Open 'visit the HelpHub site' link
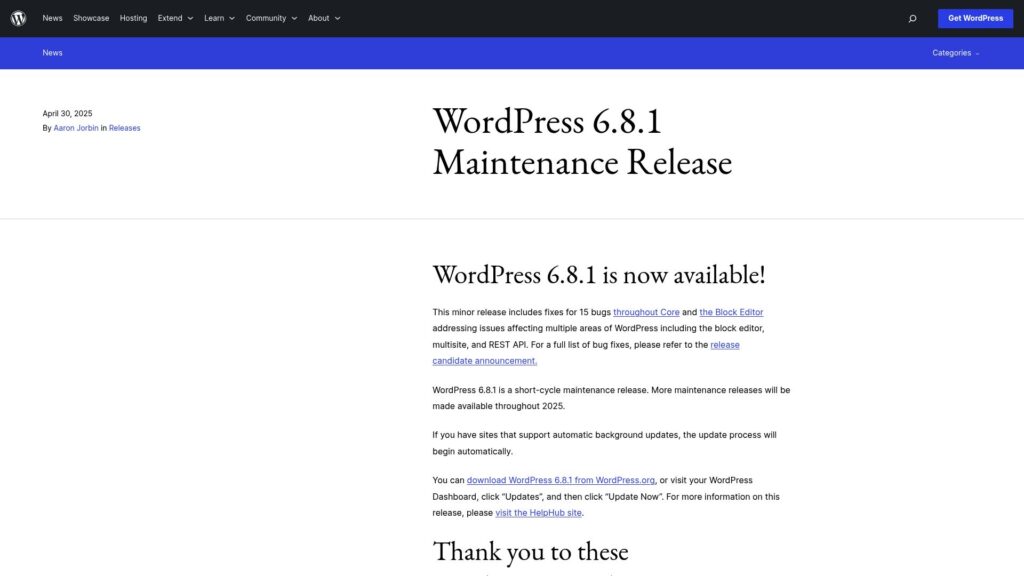This screenshot has height=576, width=1024. [x=538, y=513]
